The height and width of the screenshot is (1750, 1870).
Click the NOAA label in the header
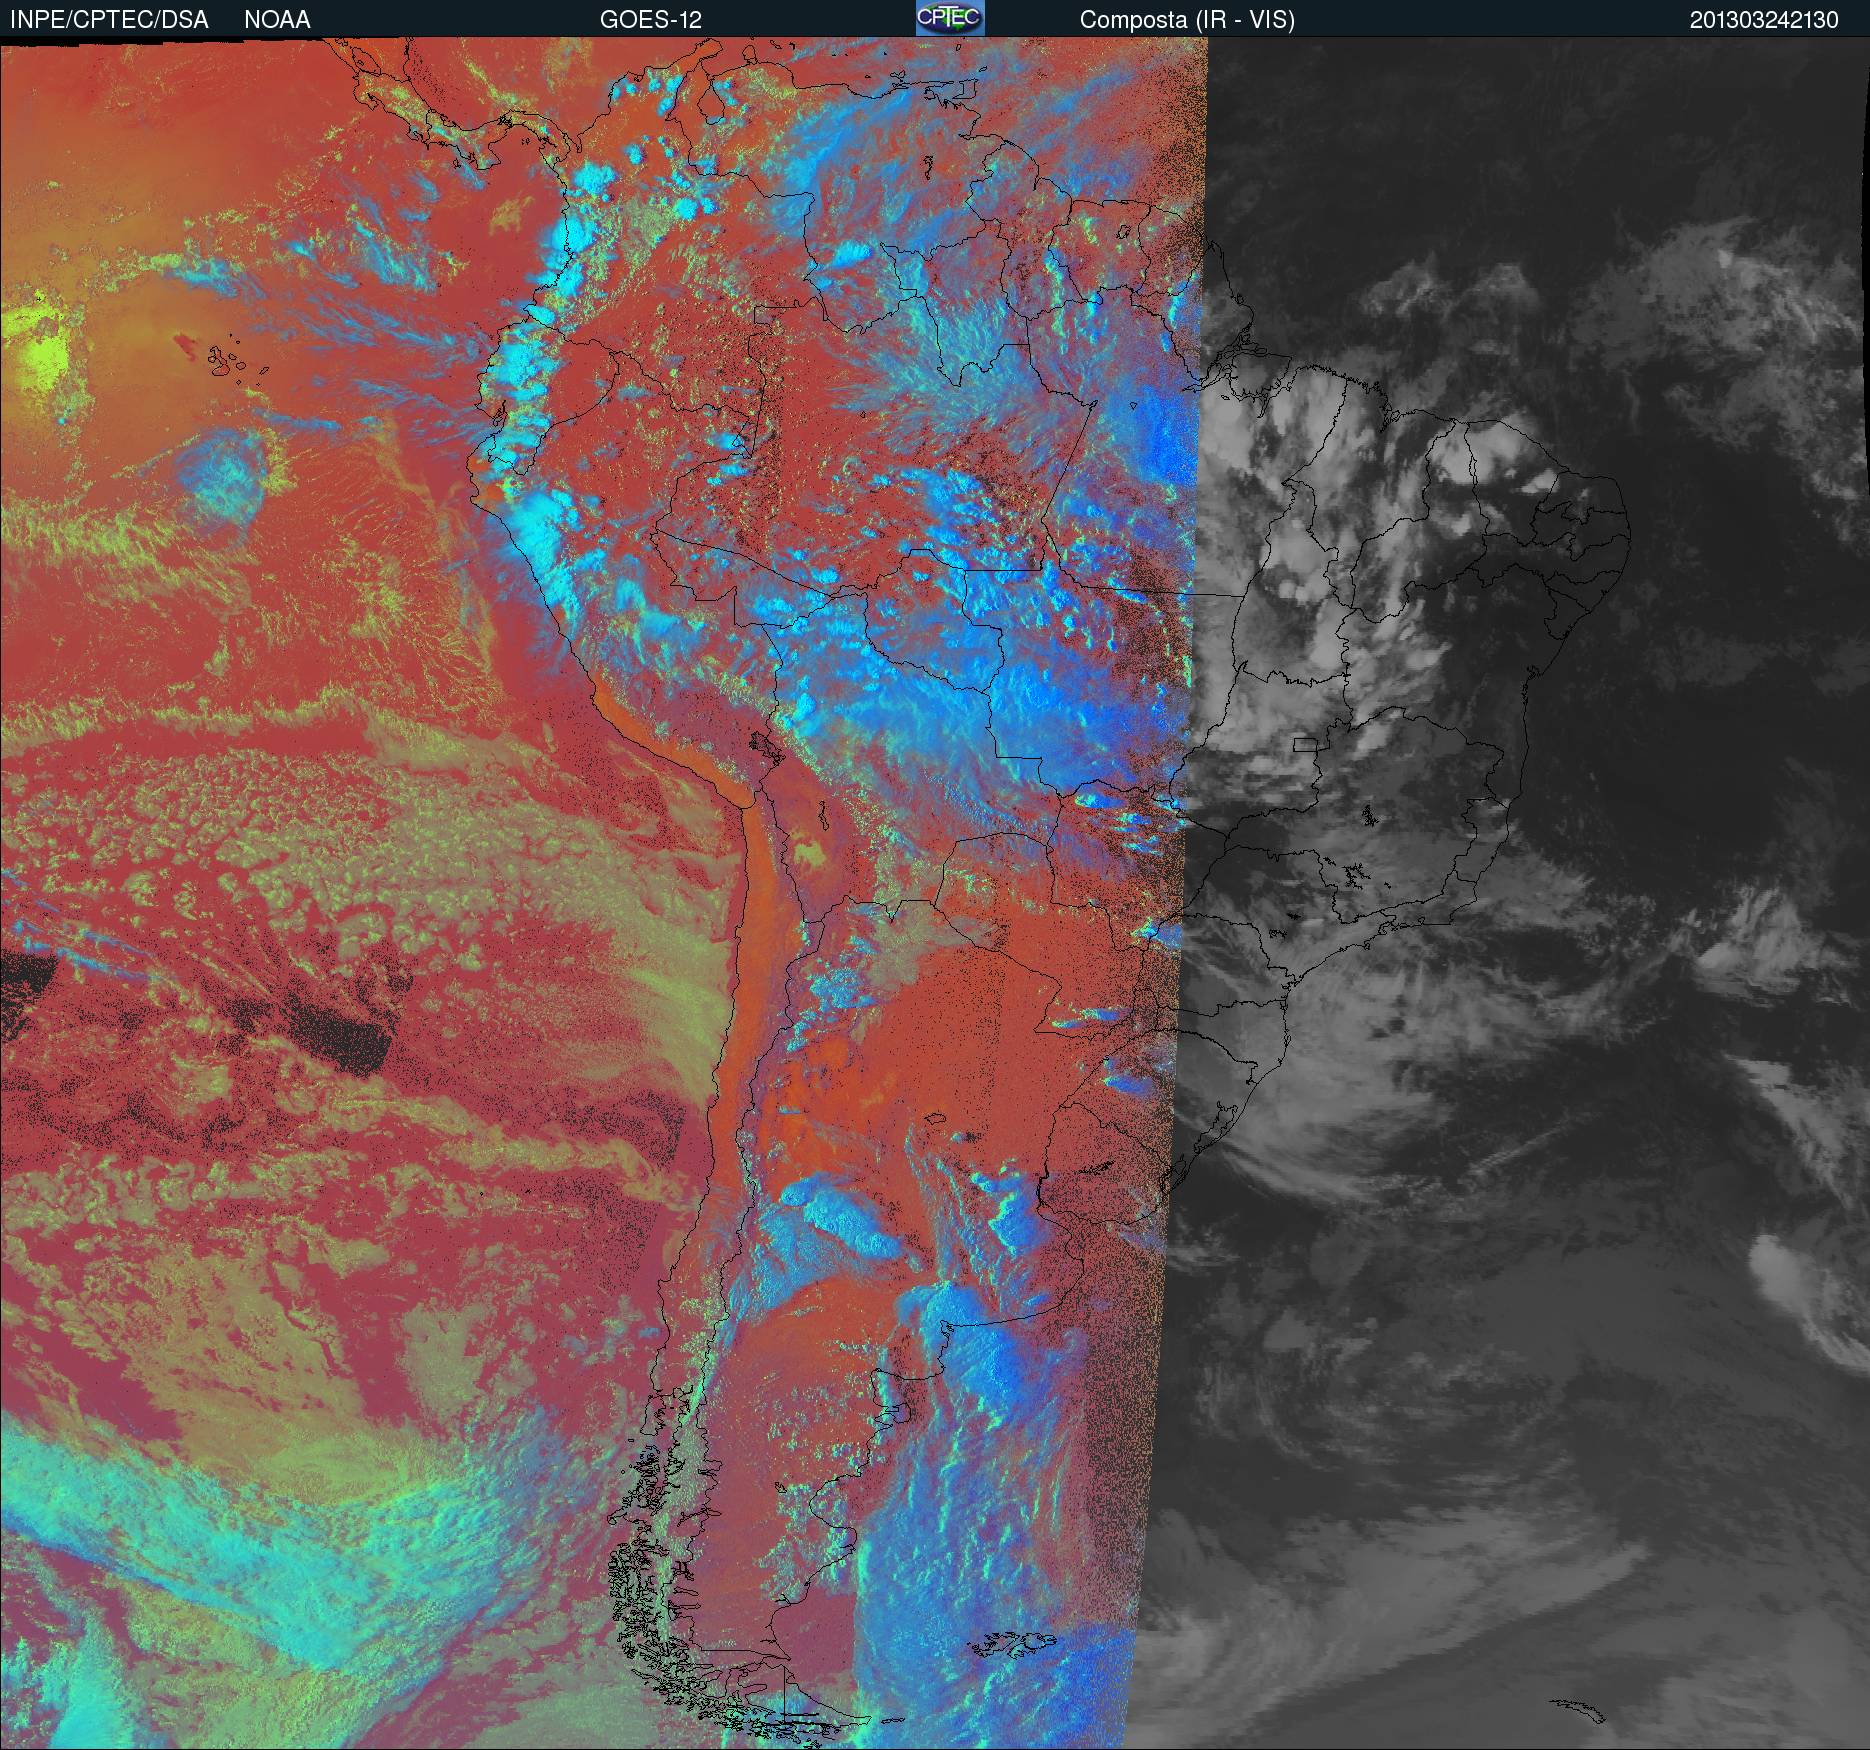277,20
